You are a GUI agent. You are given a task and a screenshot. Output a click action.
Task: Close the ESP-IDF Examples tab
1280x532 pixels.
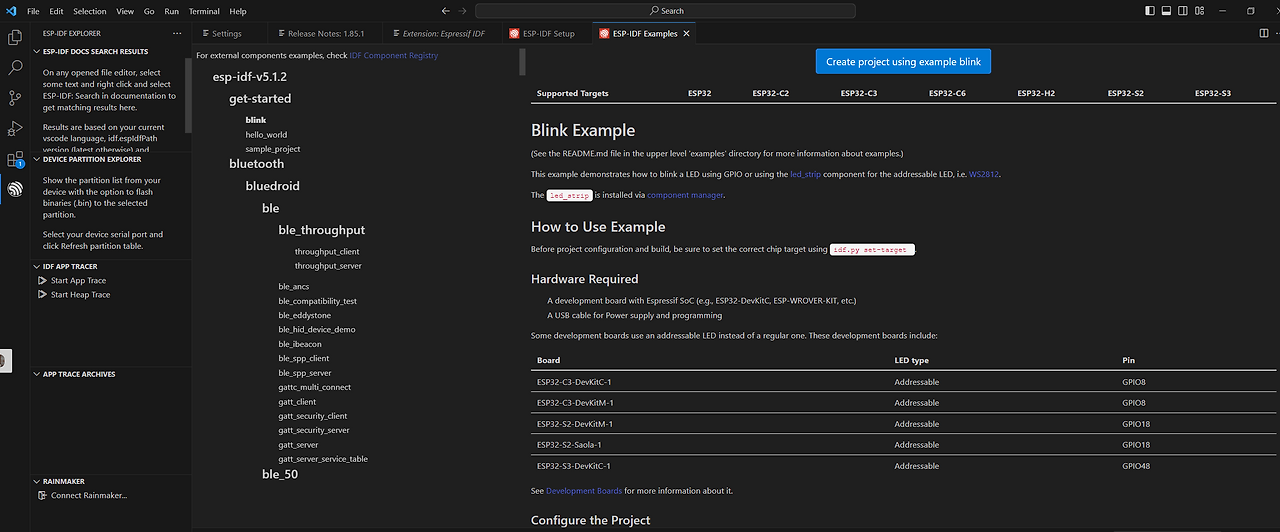click(686, 33)
